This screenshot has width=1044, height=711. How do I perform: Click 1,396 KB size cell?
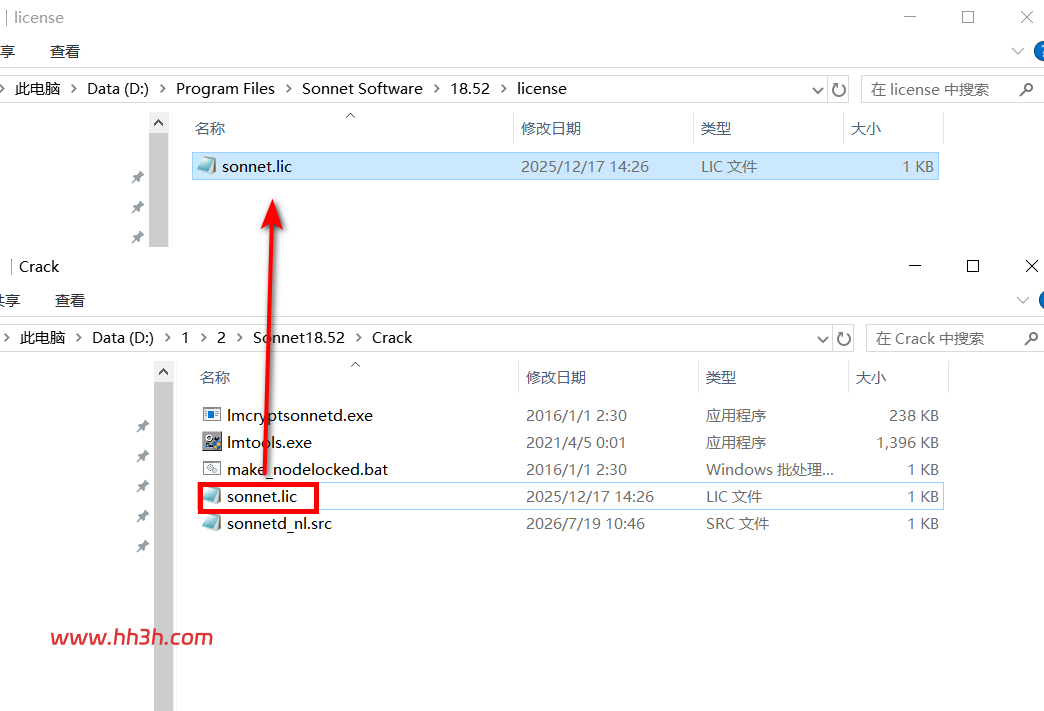click(908, 443)
